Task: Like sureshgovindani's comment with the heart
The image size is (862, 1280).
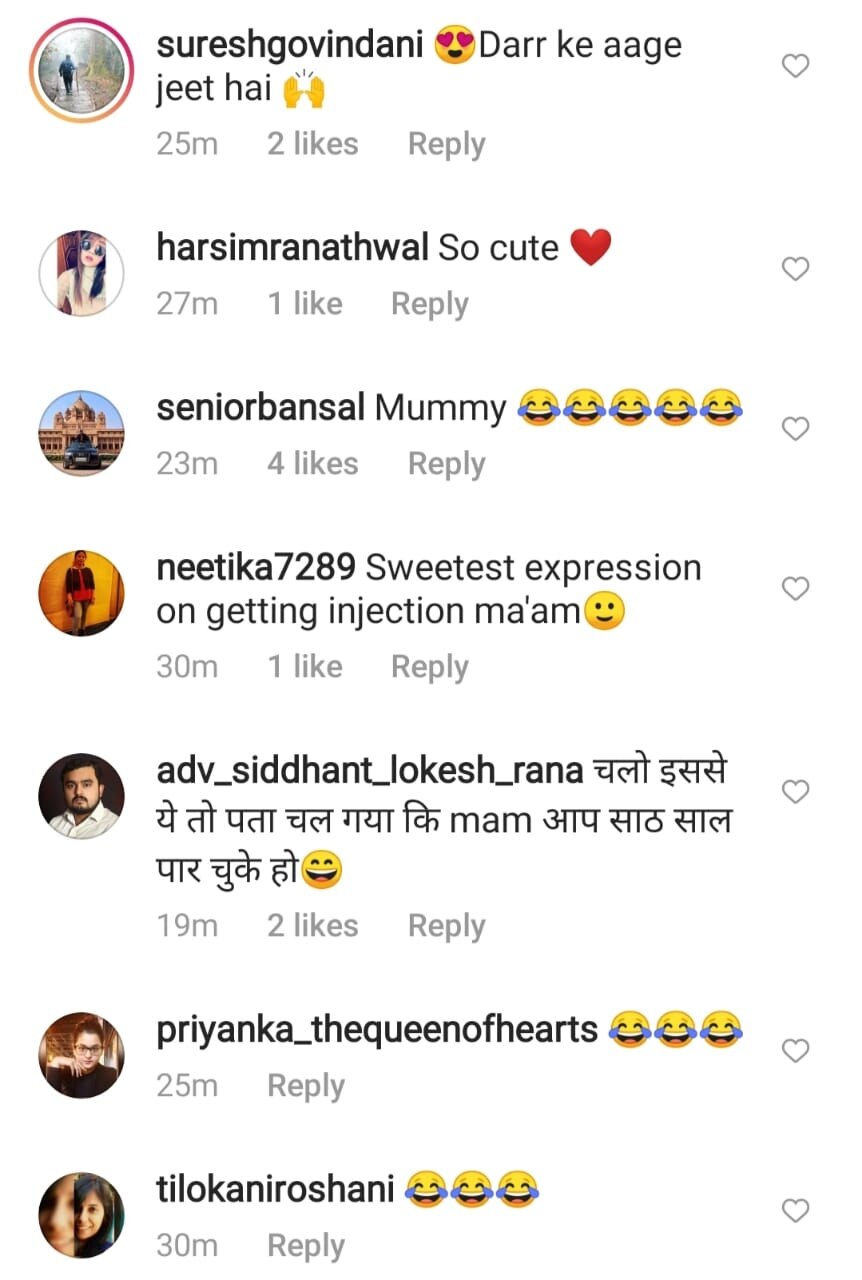Action: [795, 67]
